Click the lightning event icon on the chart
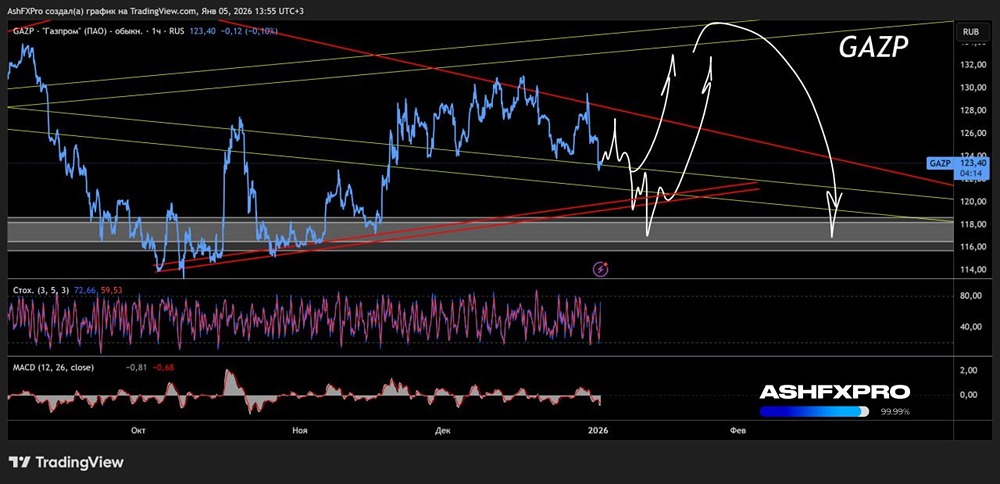The image size is (1000, 484). [601, 269]
